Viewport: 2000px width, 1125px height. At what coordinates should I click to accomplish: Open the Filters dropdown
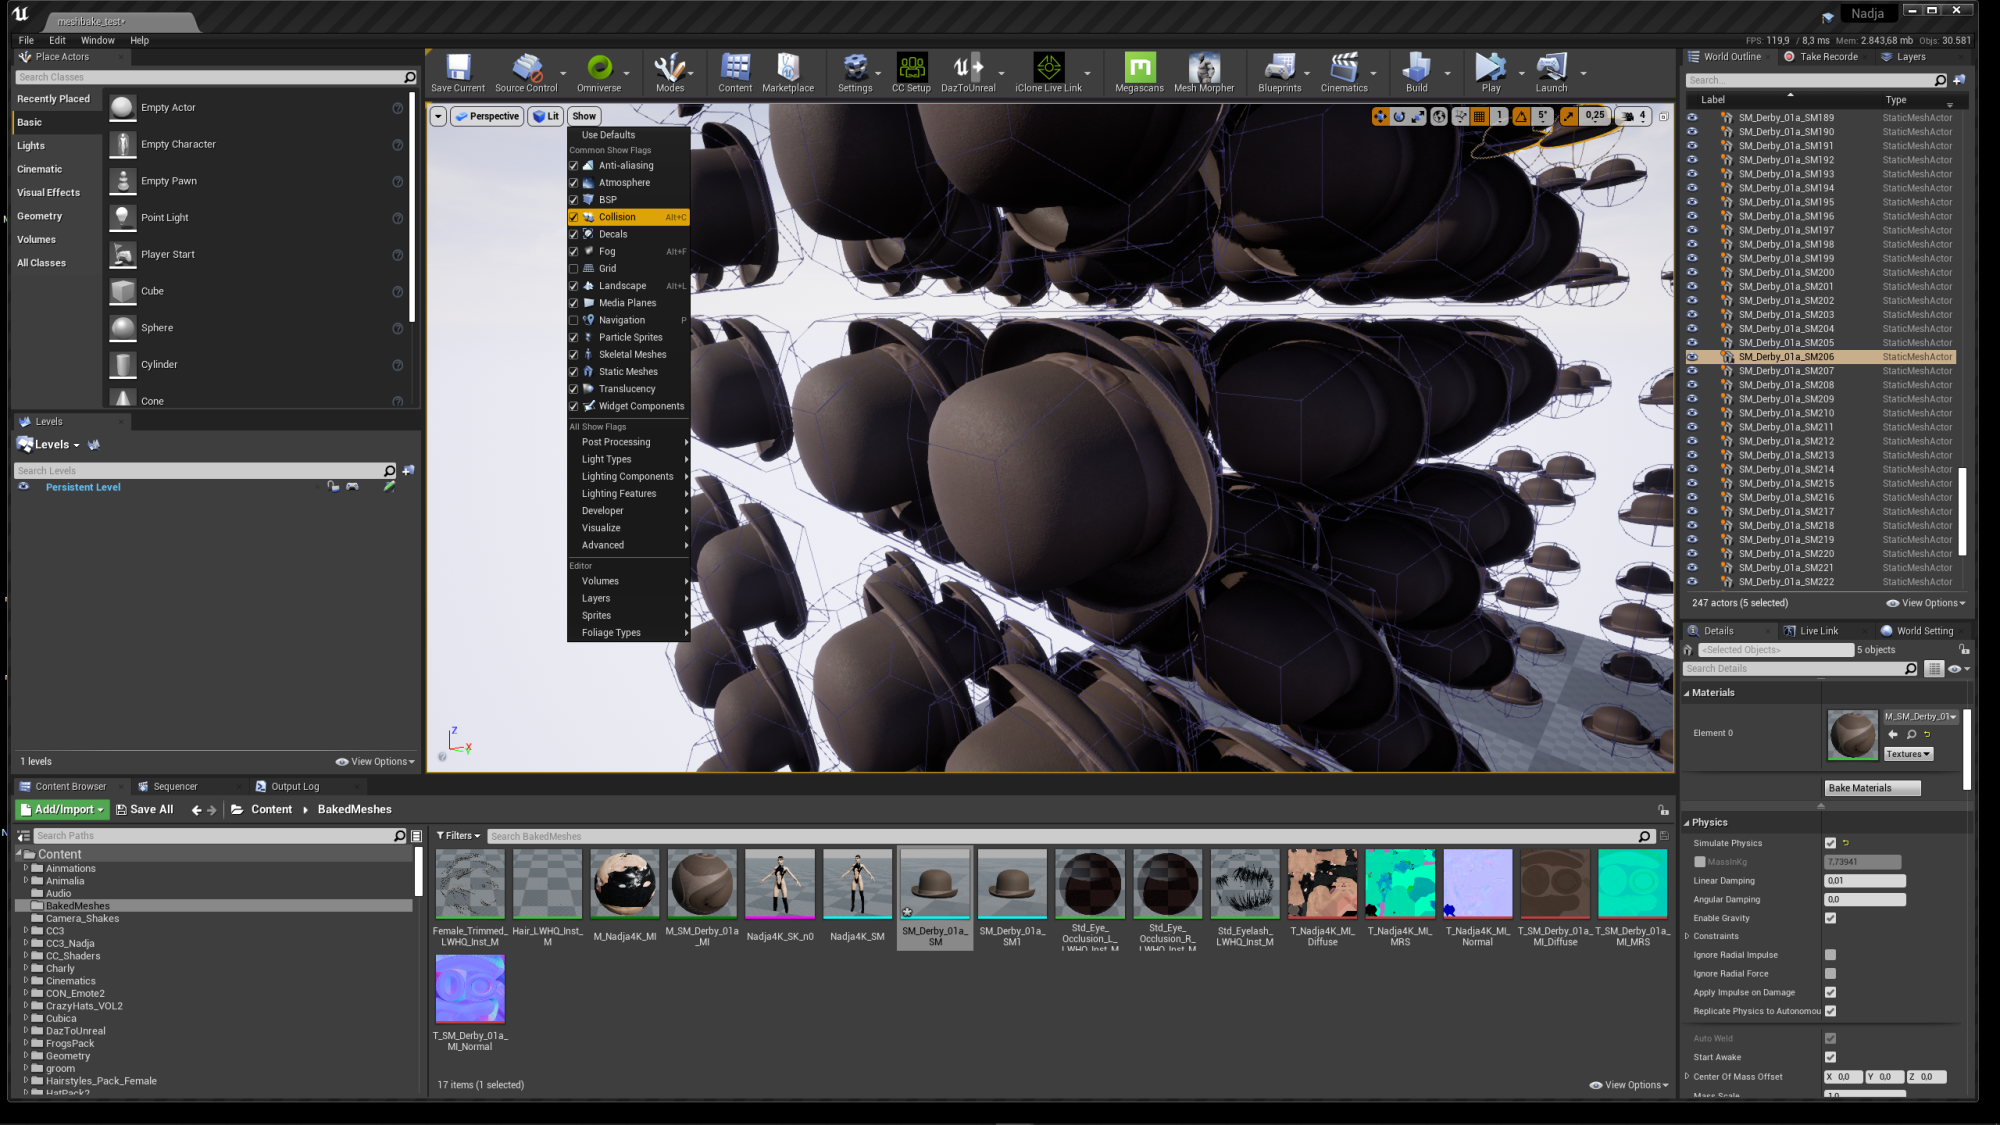[458, 836]
